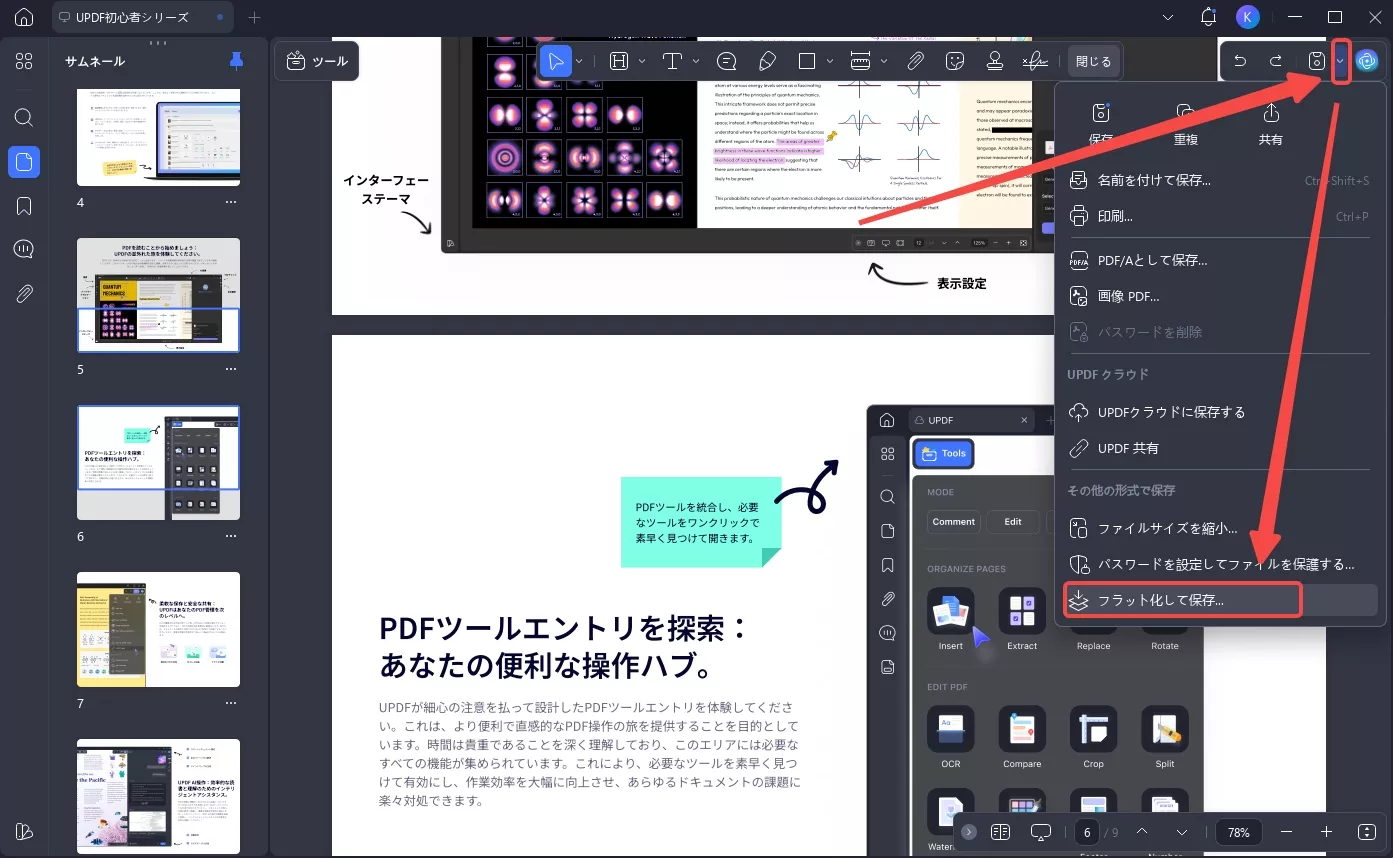Switch page layout using the two-page view icon
This screenshot has height=858, width=1393.
coord(1001,832)
